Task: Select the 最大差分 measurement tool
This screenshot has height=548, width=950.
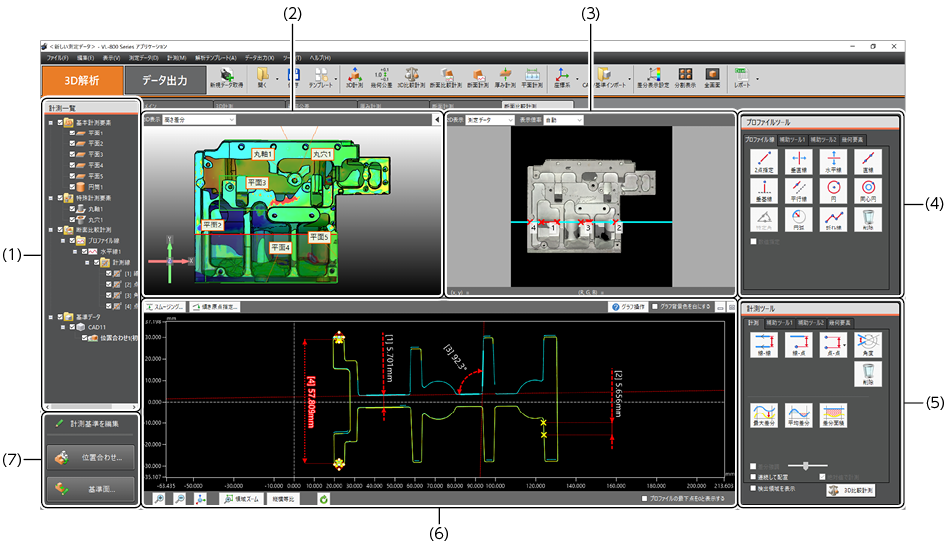Action: pos(764,415)
